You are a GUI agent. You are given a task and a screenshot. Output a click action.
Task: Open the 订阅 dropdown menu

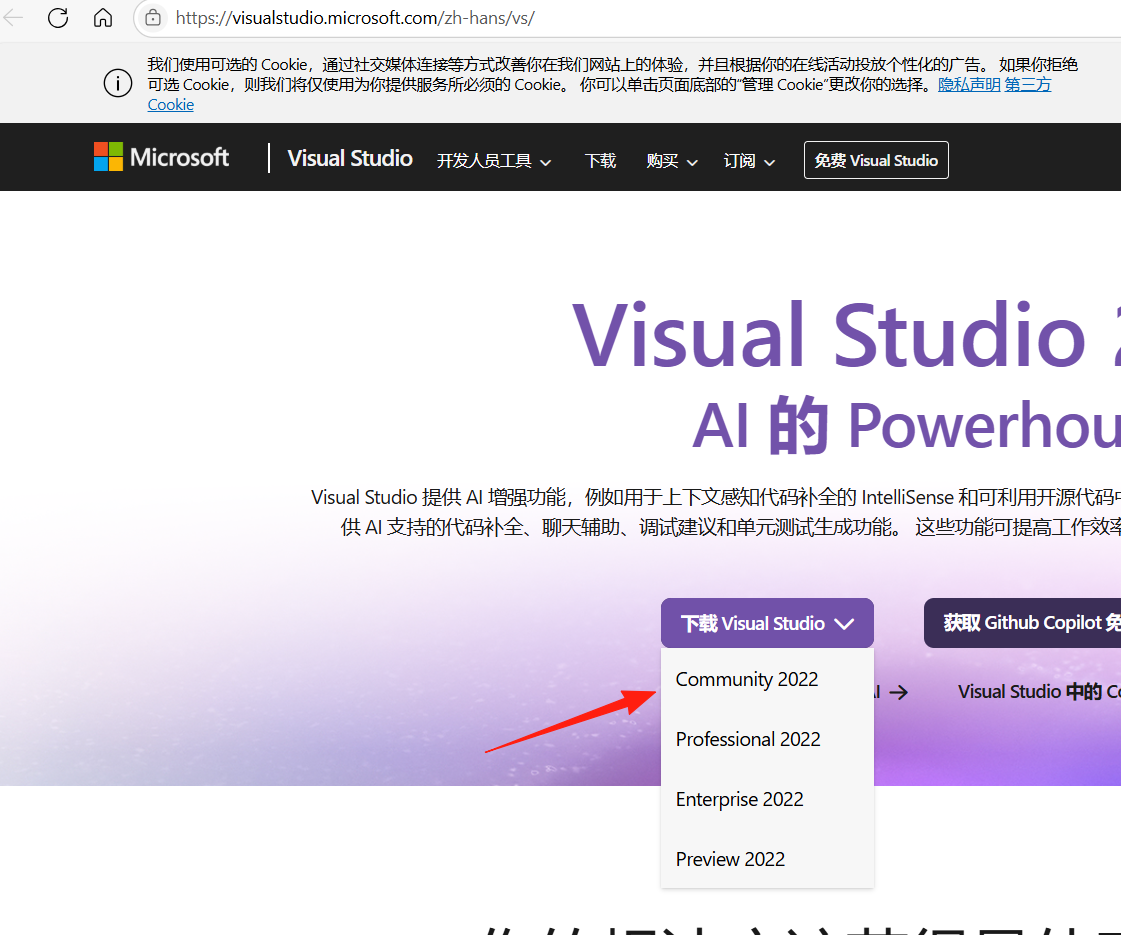tap(749, 161)
